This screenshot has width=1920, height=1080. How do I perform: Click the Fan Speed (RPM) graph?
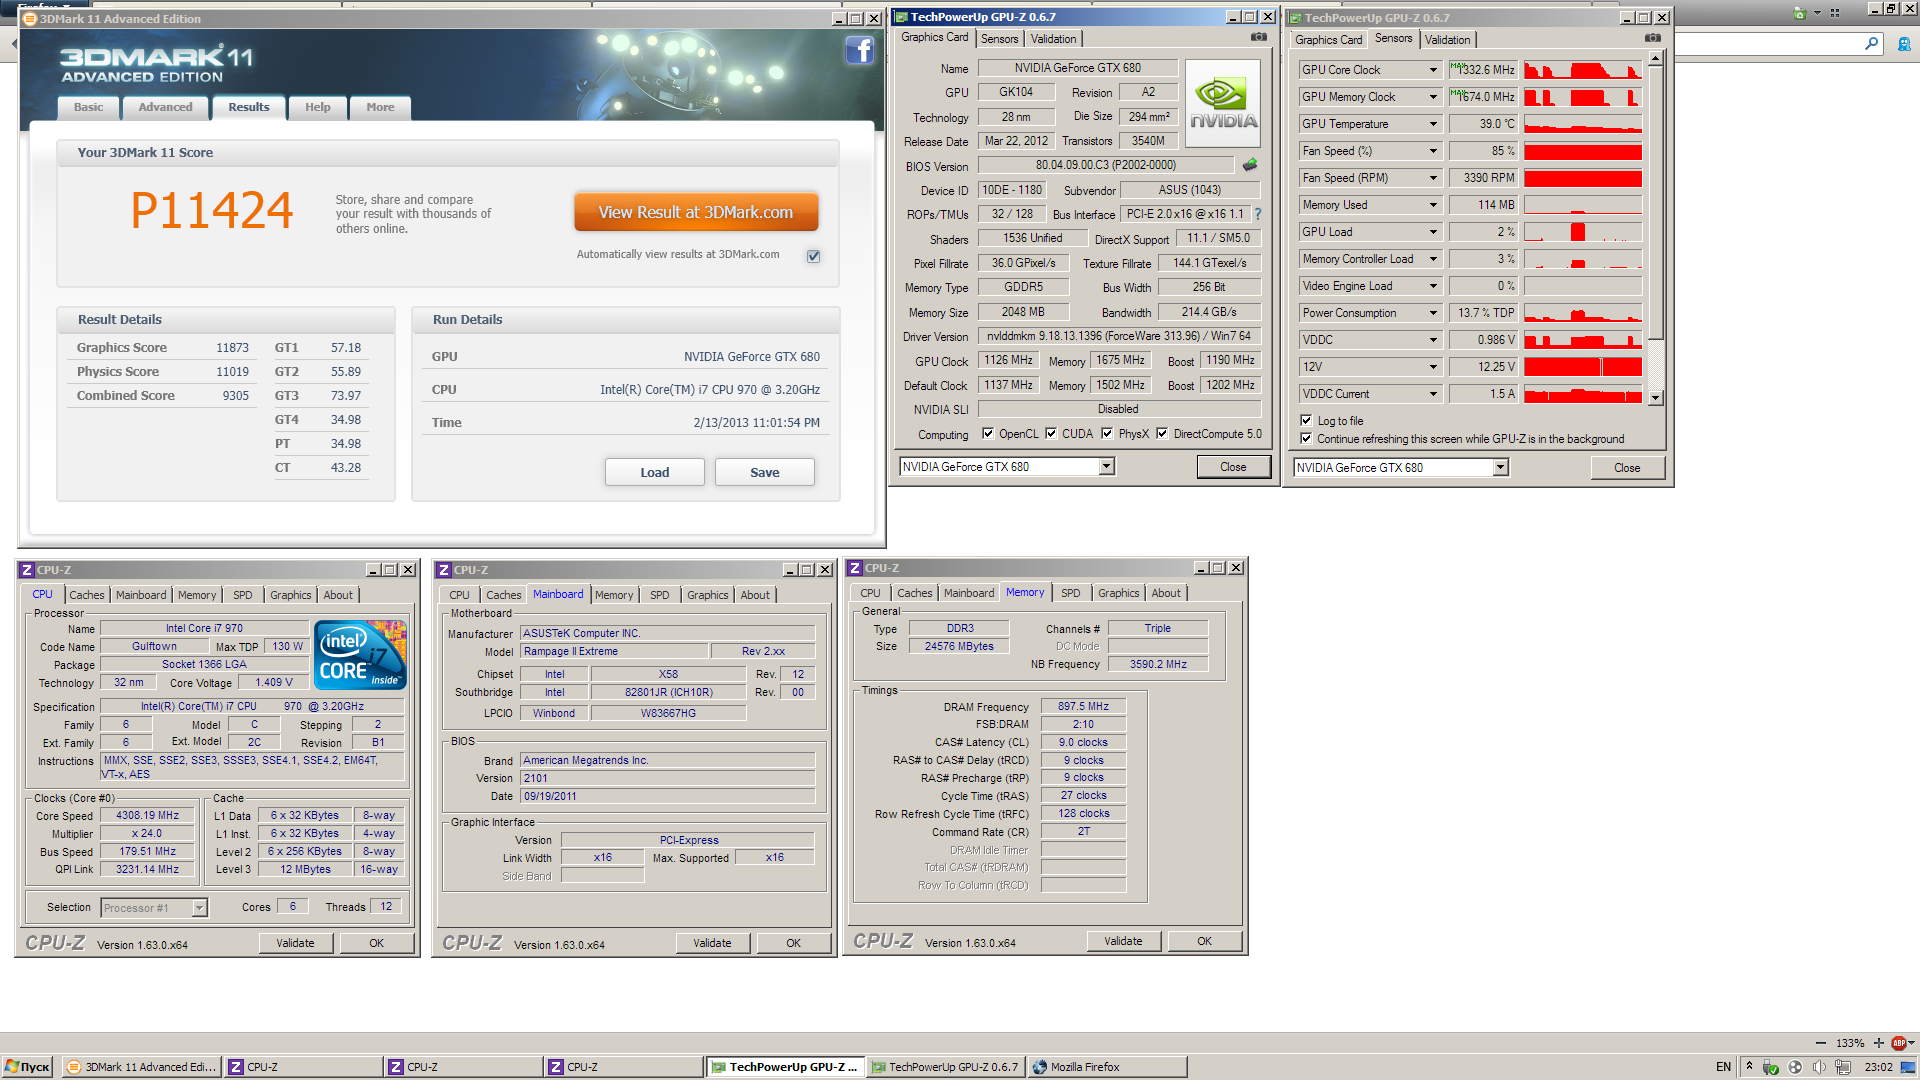(x=1582, y=178)
